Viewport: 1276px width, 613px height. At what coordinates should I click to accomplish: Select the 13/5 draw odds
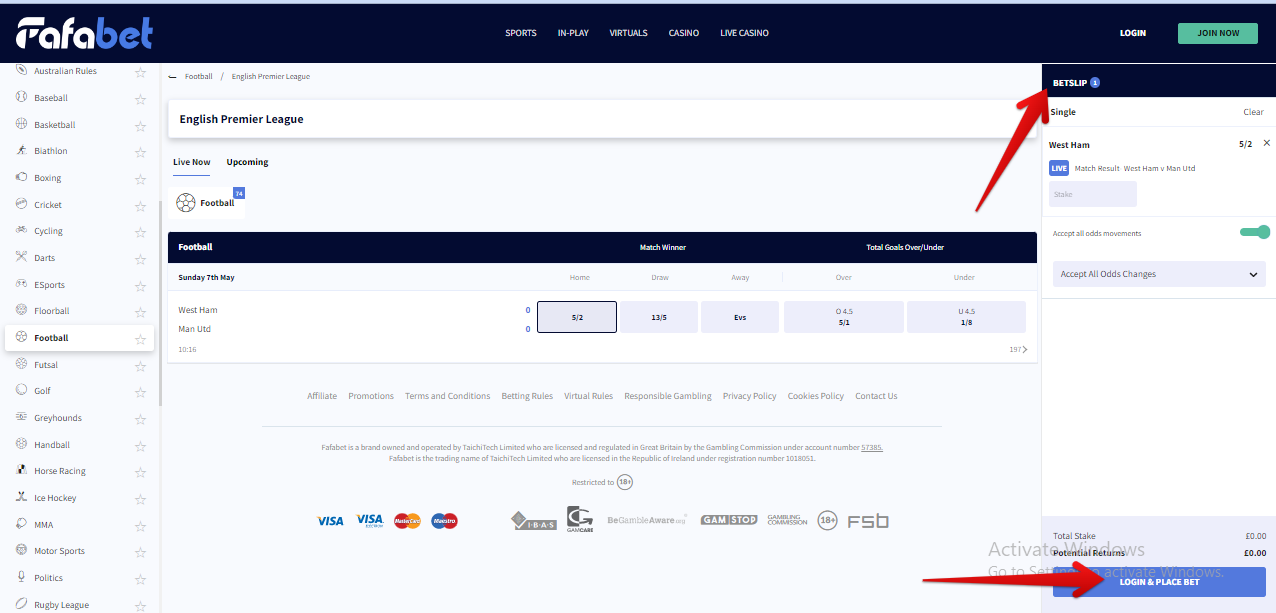click(659, 317)
